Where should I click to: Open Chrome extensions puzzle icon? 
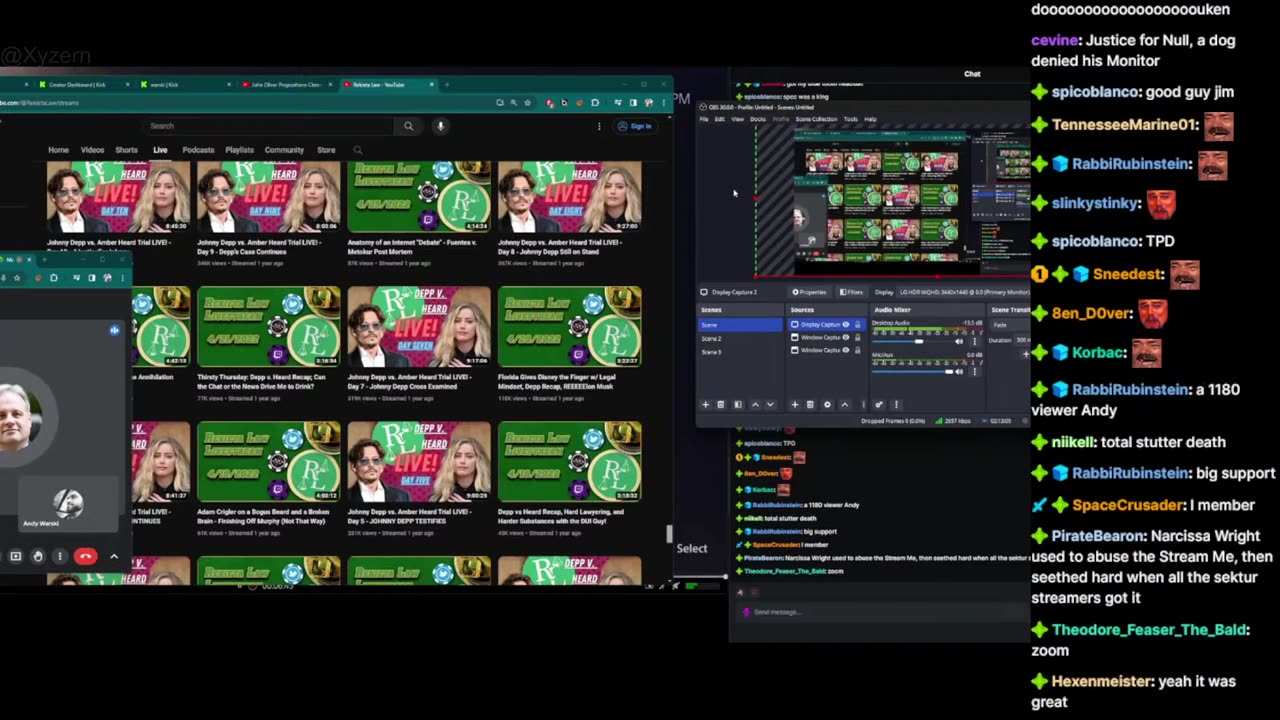coord(595,103)
